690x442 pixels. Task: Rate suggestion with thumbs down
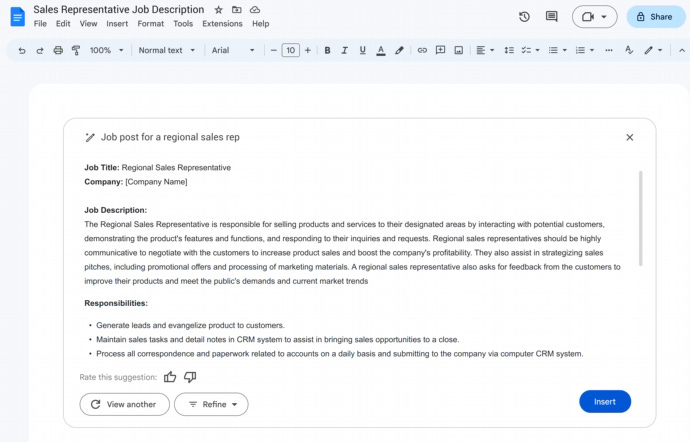(190, 377)
